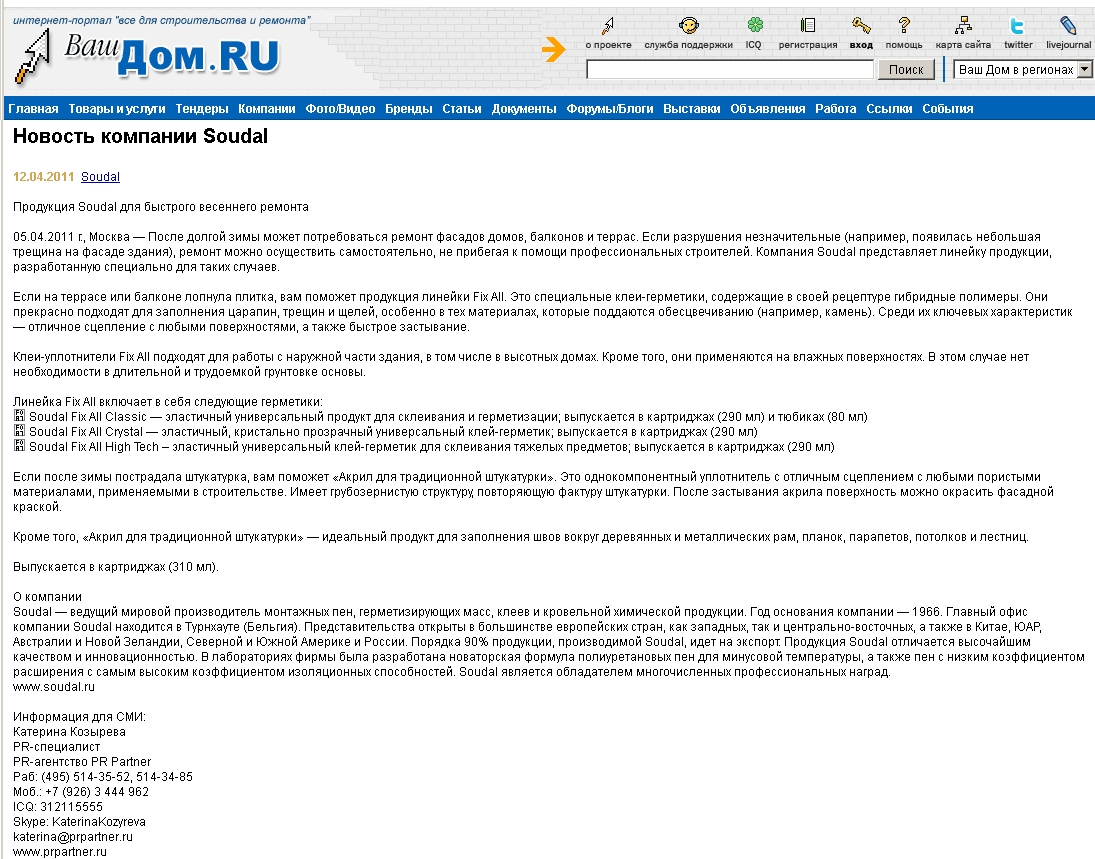
Task: Open support service smiley icon
Action: click(689, 26)
